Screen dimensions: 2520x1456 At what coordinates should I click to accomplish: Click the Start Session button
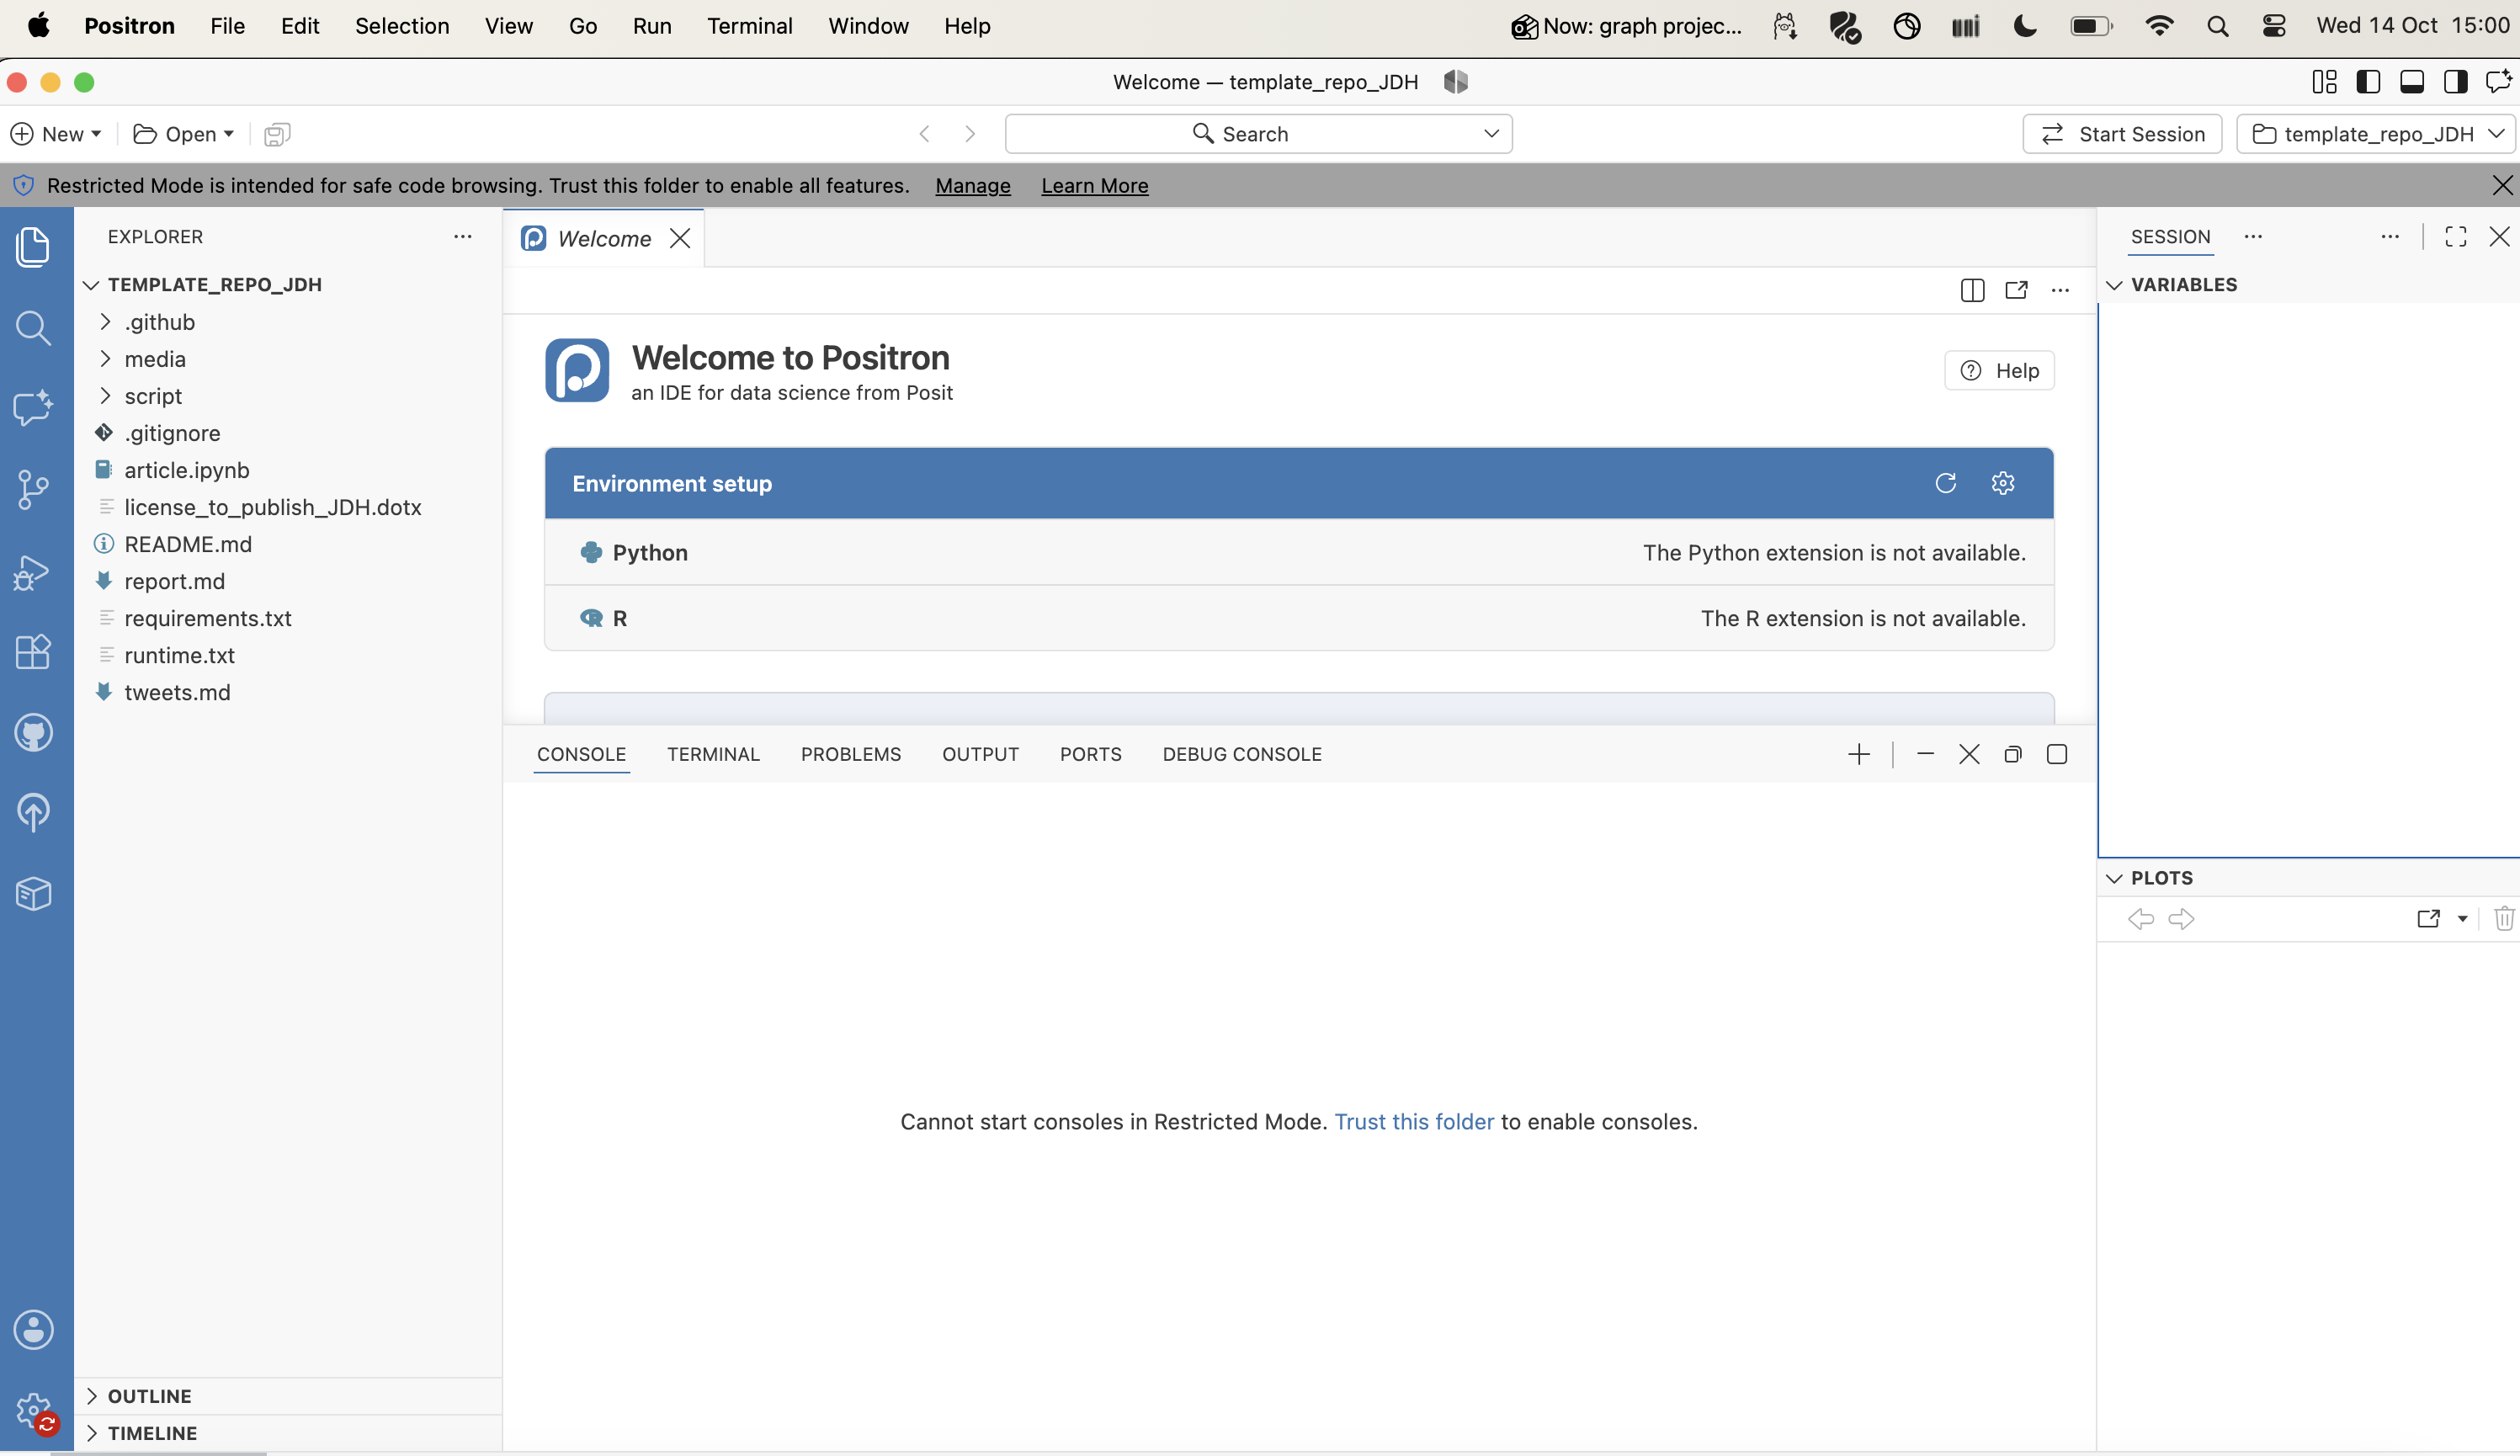[x=2122, y=134]
